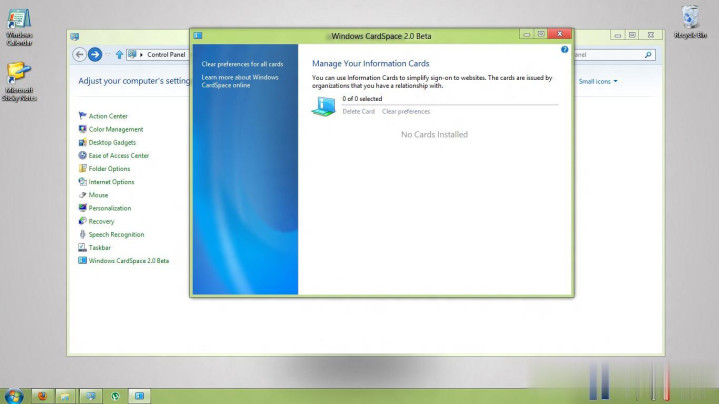
Task: Minimize the Windows CardSpace window
Action: point(527,34)
